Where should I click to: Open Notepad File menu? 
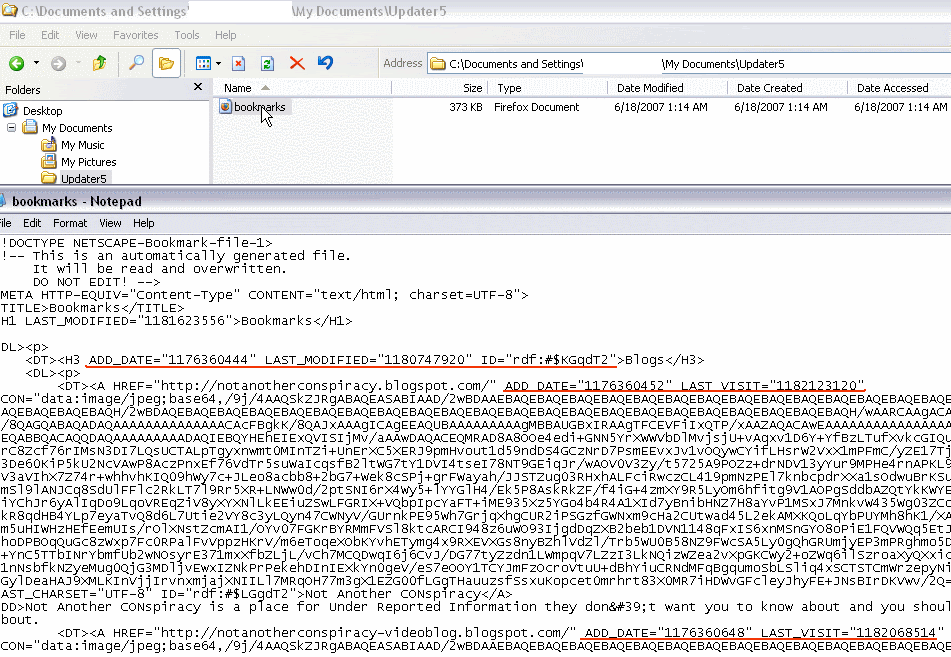click(x=5, y=223)
